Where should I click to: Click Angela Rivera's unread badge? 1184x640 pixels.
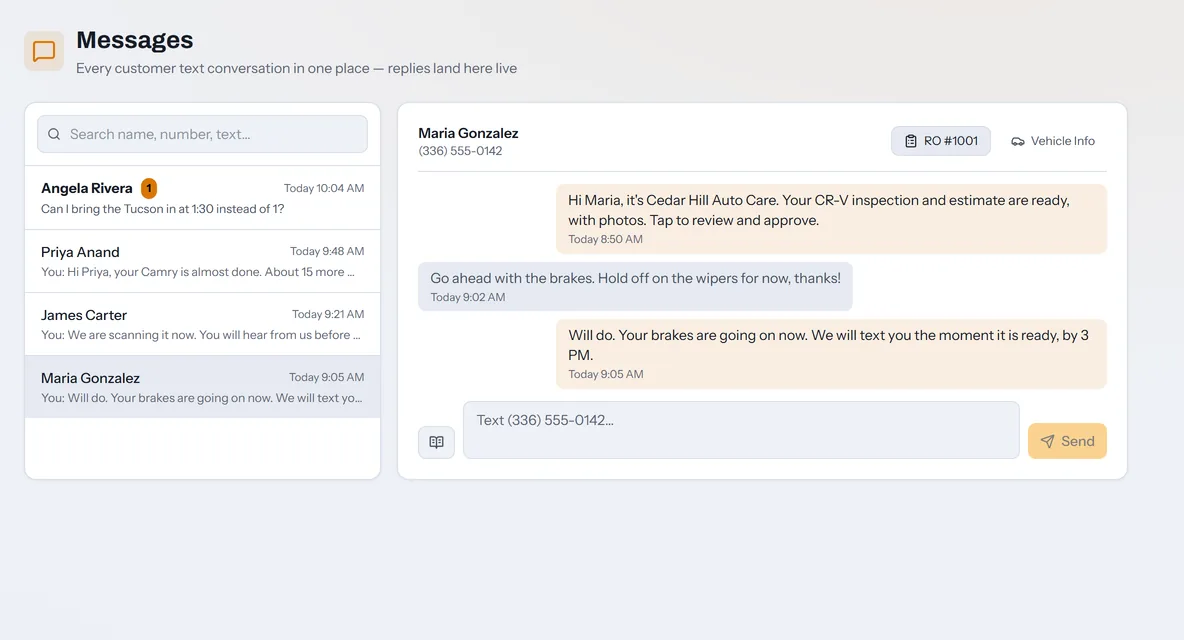coord(149,188)
